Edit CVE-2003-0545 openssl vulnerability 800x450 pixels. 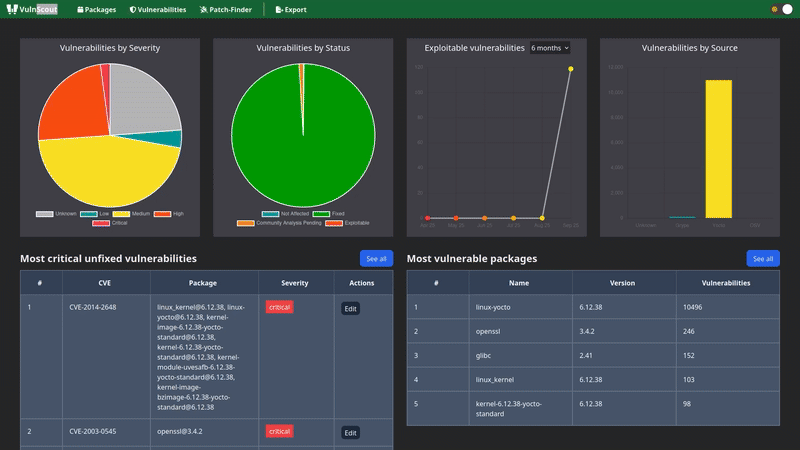tap(350, 432)
